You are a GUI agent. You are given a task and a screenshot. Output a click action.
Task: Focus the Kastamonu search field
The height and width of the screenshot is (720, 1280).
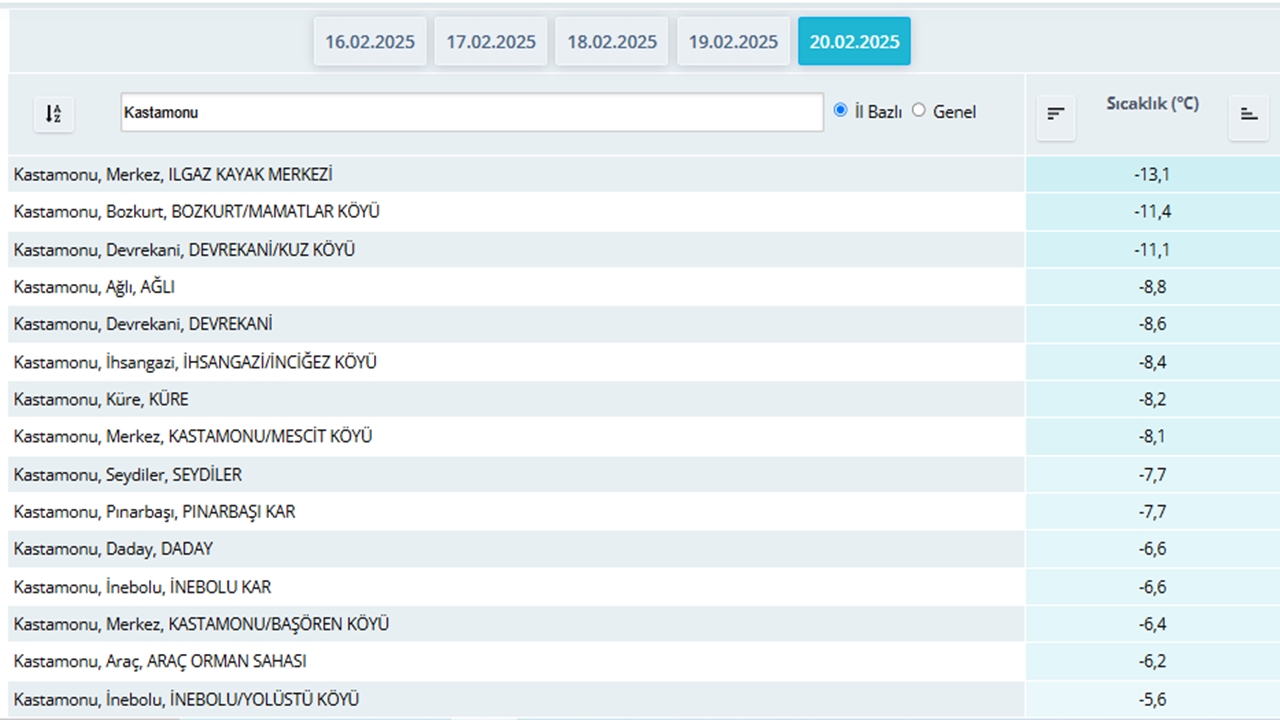point(471,113)
